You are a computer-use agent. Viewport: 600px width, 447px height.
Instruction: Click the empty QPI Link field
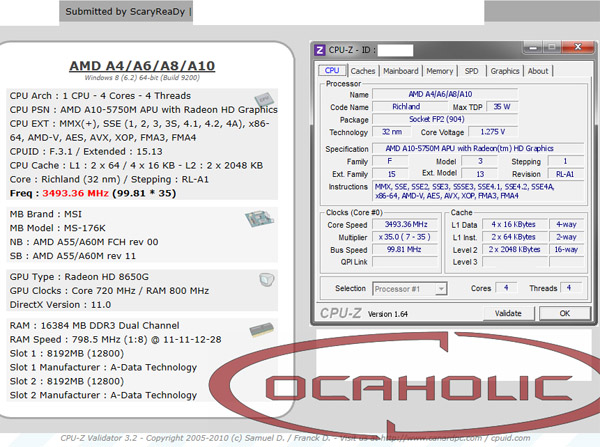coord(406,262)
